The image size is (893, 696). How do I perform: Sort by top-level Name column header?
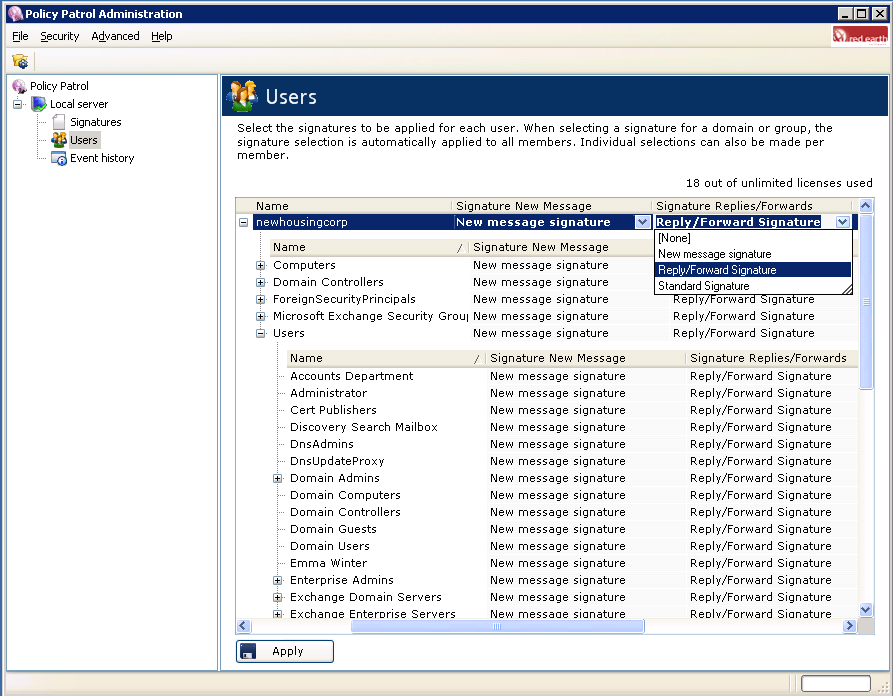tap(352, 206)
